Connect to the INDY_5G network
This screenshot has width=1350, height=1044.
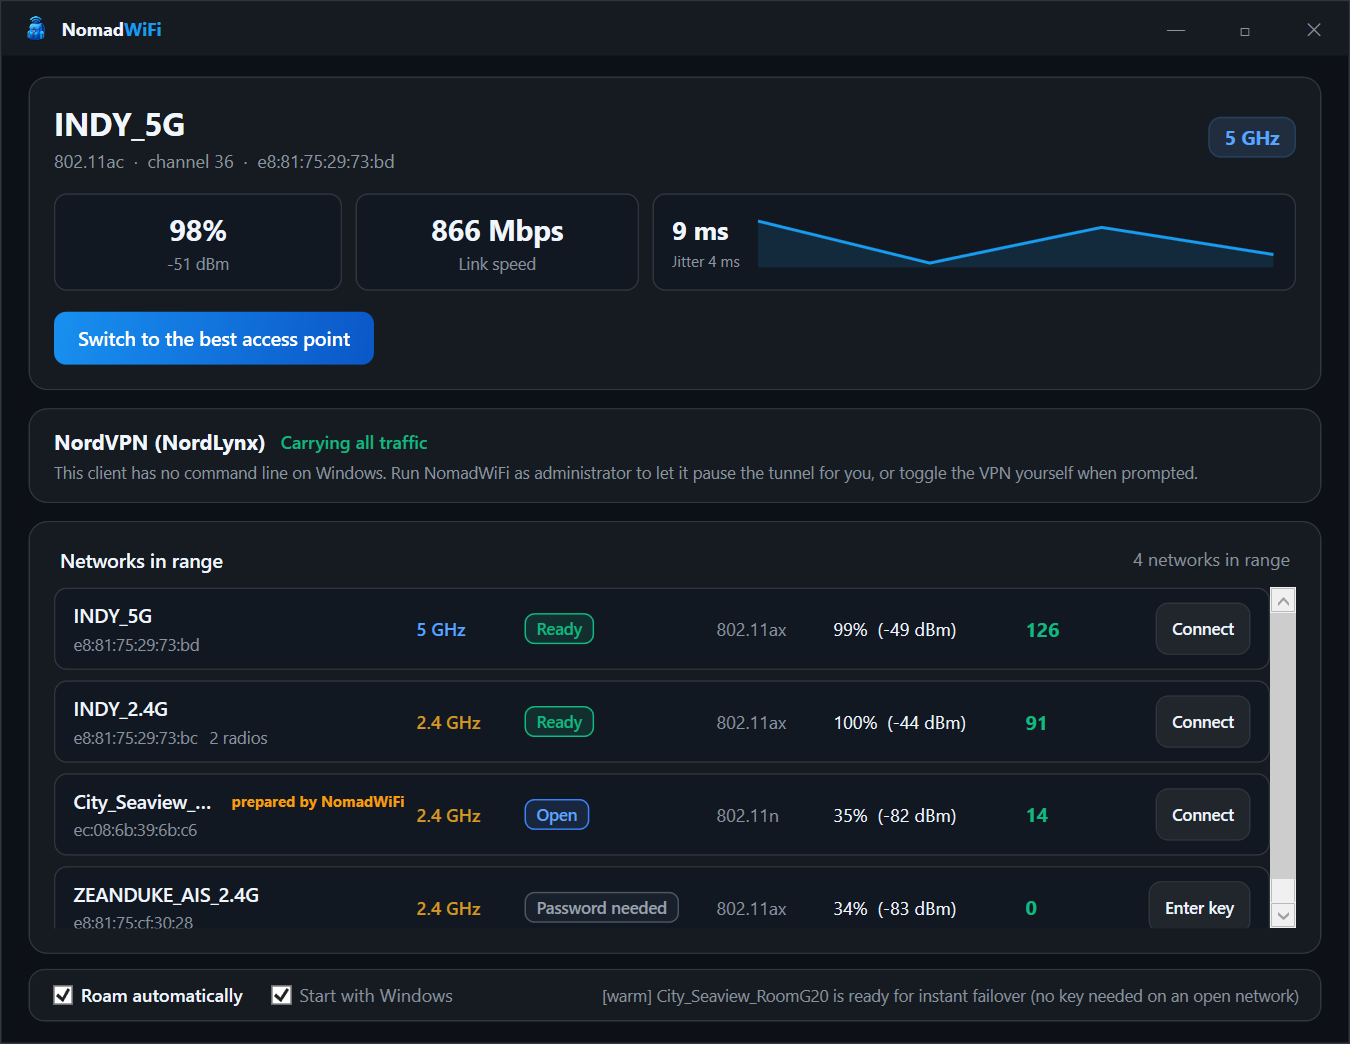coord(1203,629)
